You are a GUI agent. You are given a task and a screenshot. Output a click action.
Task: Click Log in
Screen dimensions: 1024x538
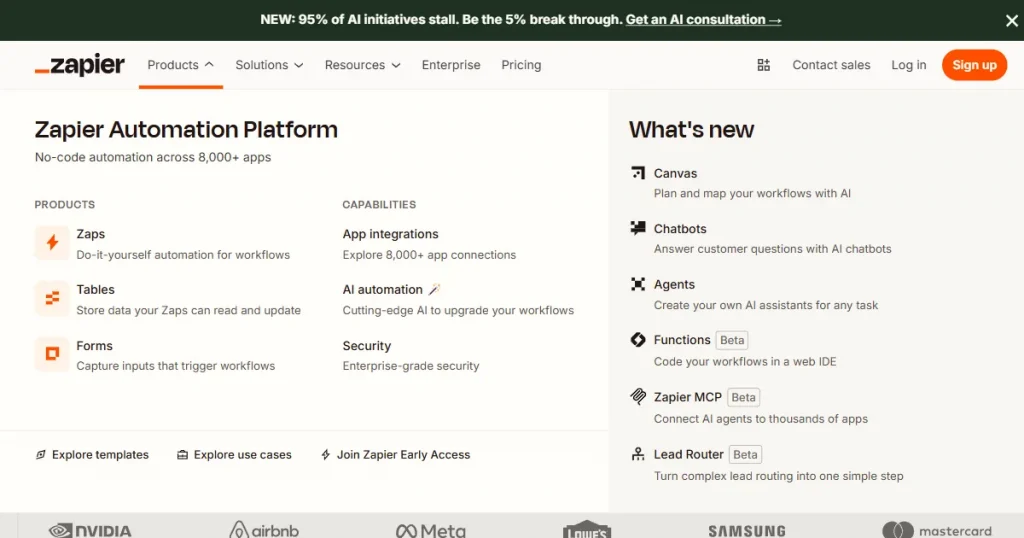[x=908, y=65]
